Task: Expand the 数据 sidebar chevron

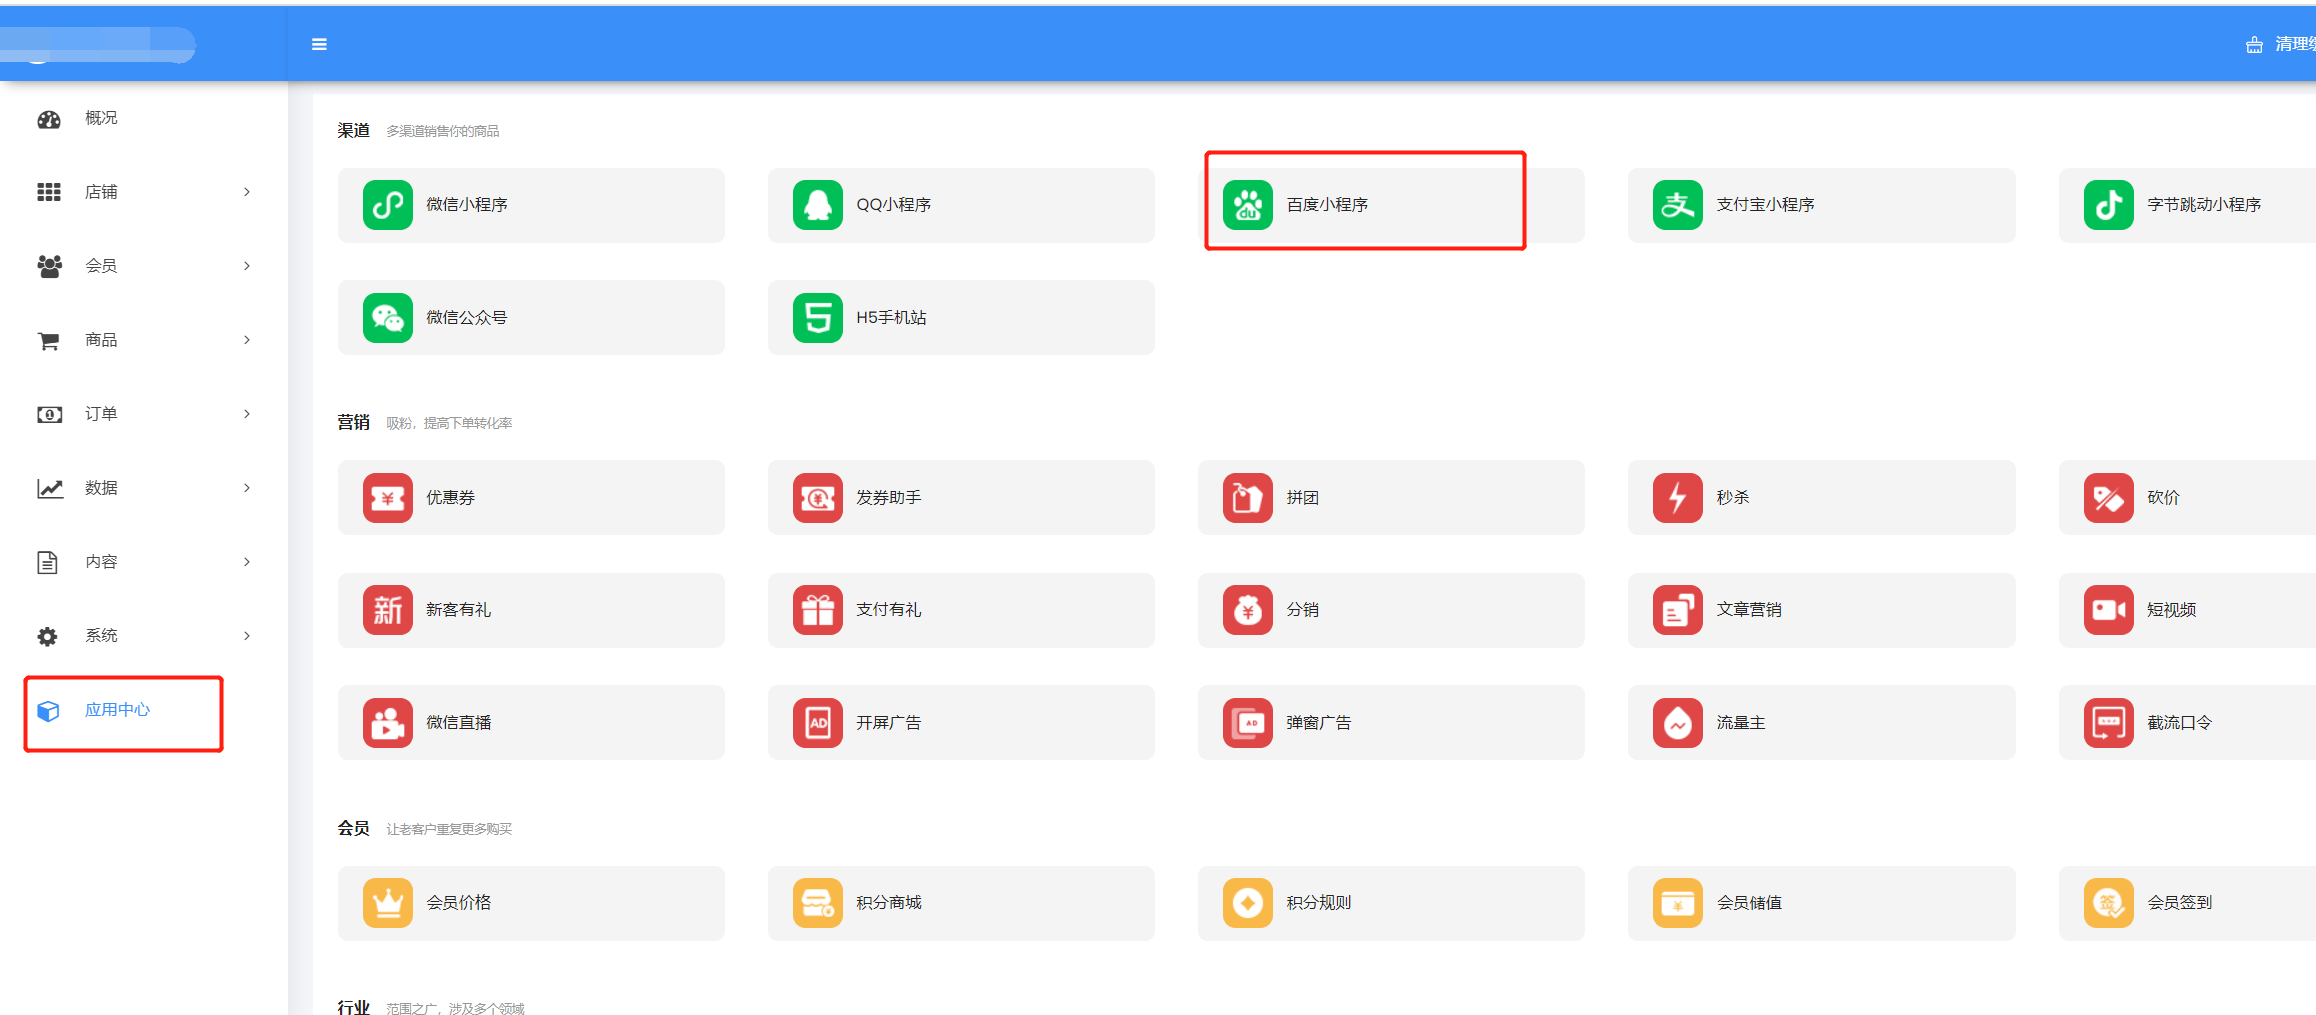Action: tap(247, 488)
